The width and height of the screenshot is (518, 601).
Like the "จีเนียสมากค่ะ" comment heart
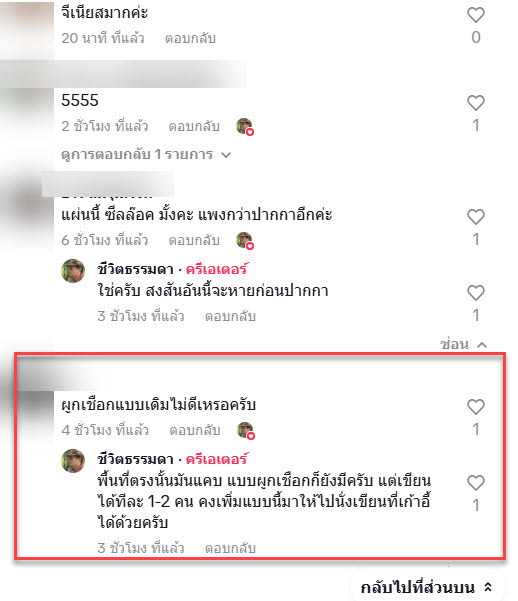tap(475, 15)
